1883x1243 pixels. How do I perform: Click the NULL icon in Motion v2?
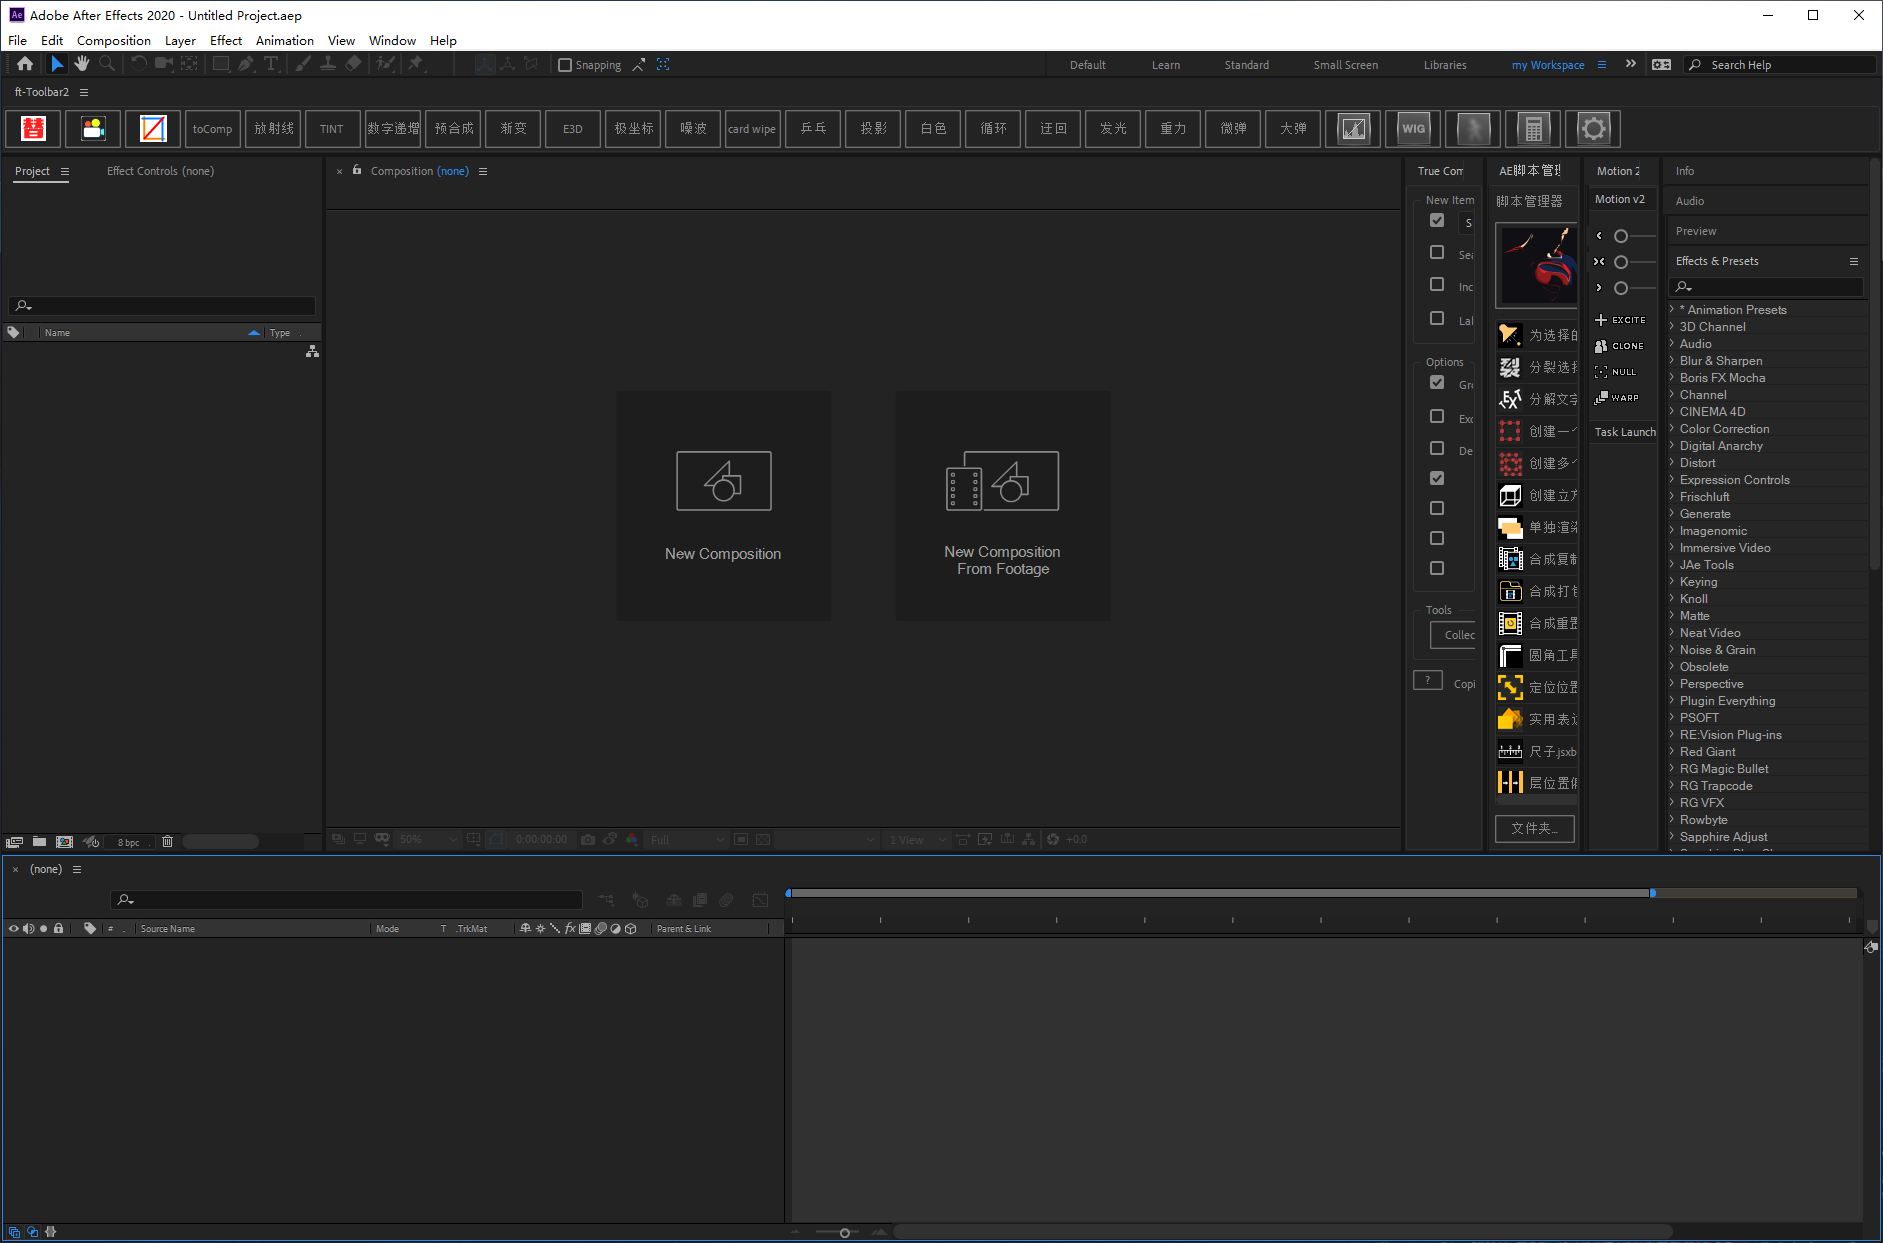1617,372
